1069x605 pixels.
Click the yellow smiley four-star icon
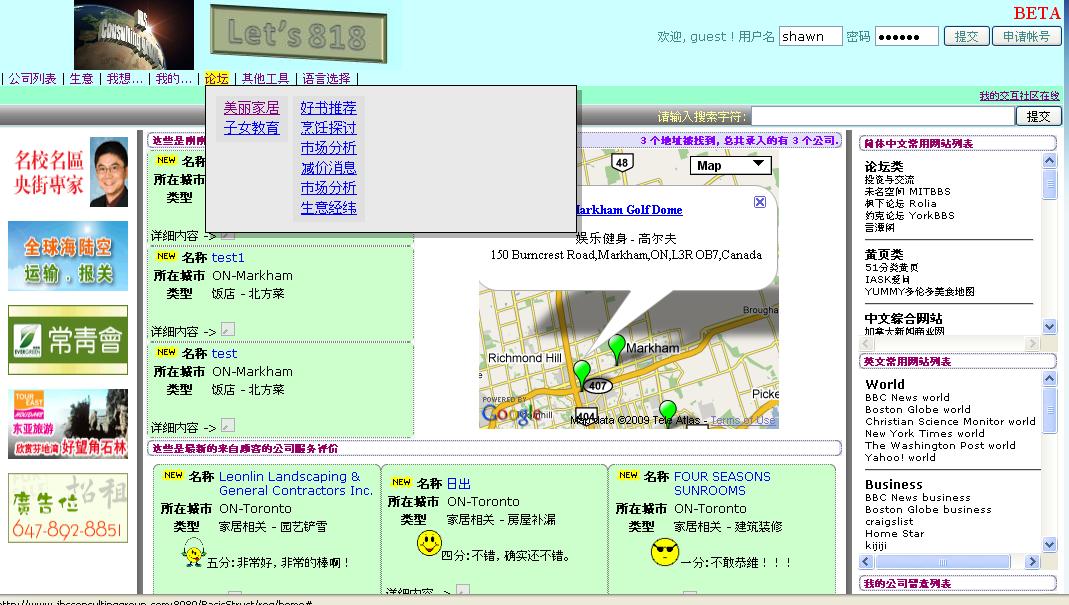429,544
